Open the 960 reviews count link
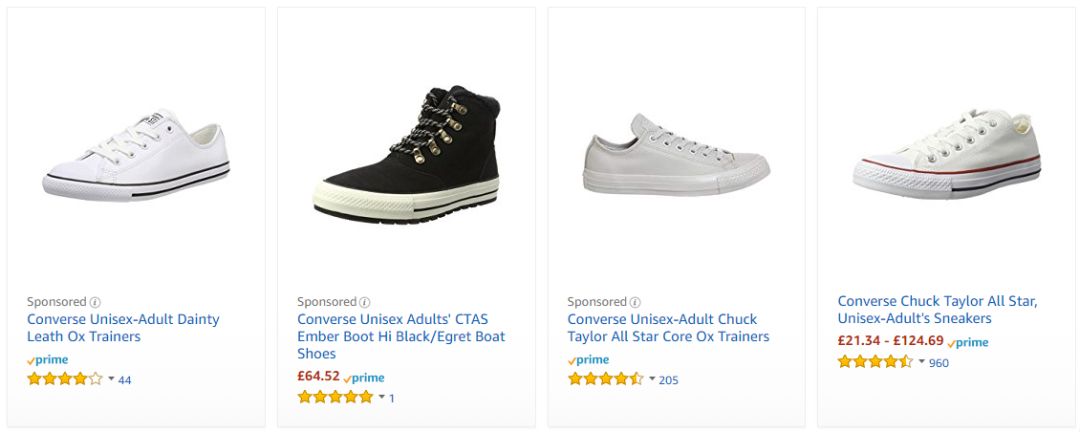The height and width of the screenshot is (432, 1080). [939, 362]
